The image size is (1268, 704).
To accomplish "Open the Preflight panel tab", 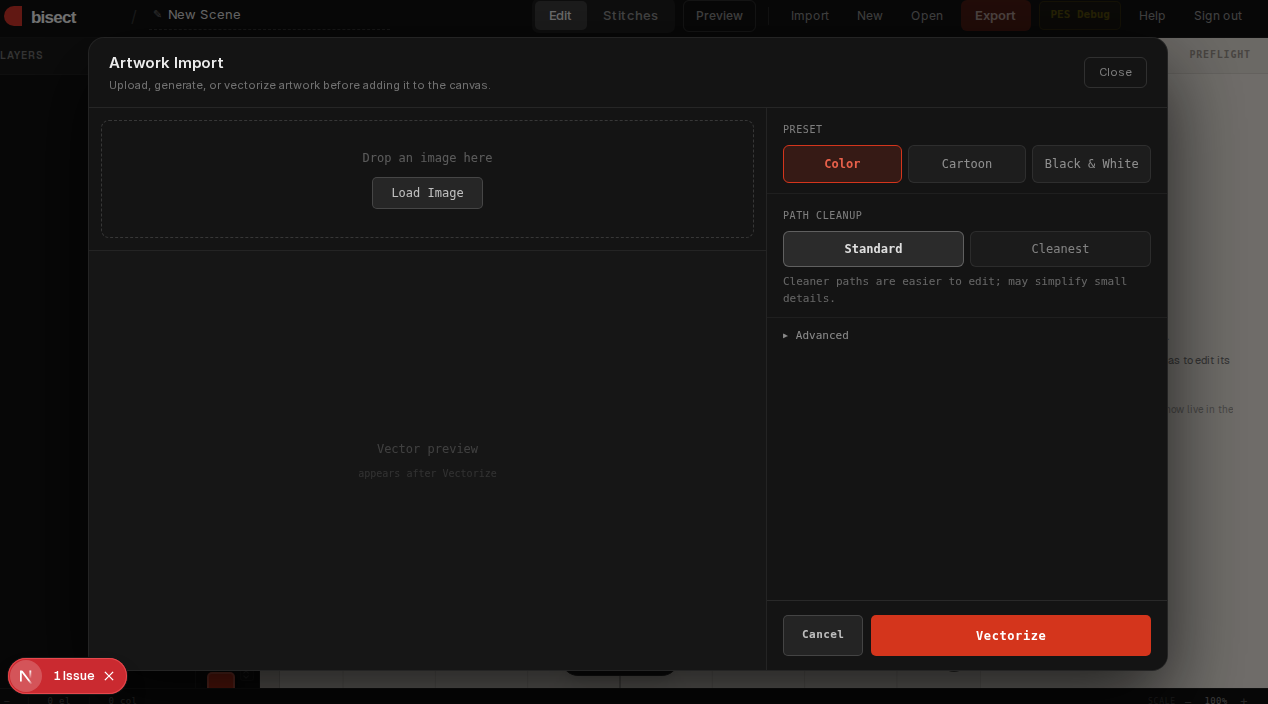I will click(x=1220, y=55).
